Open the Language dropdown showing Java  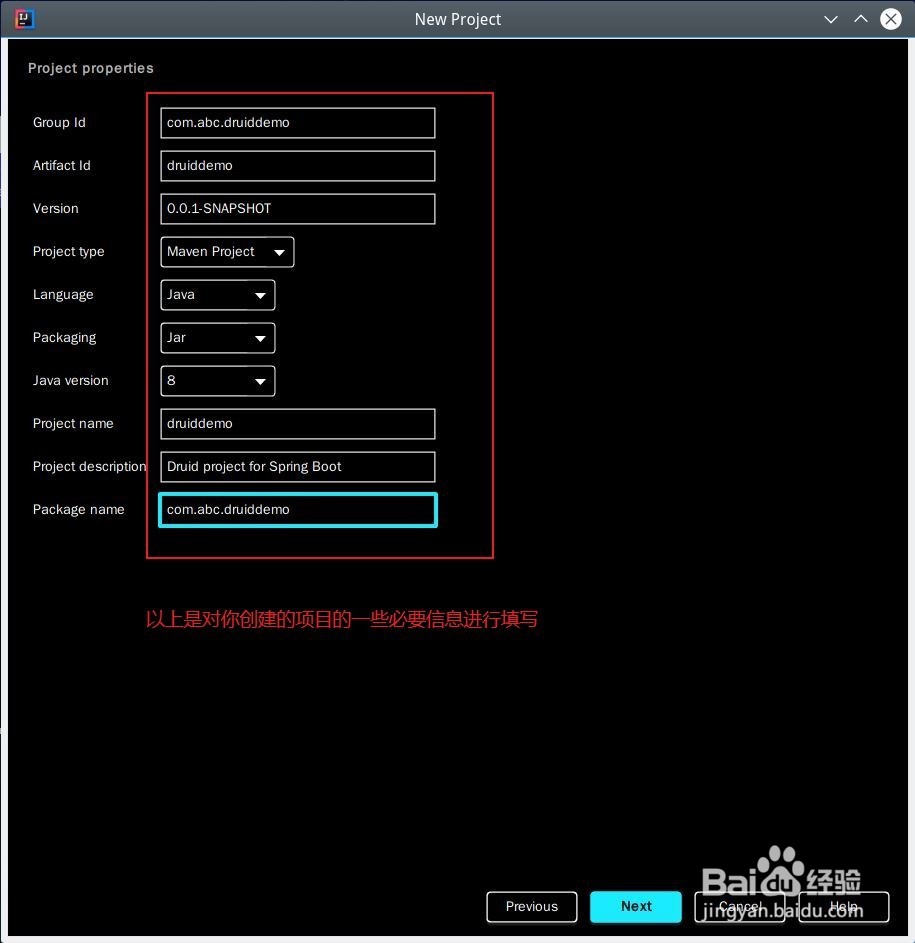tap(218, 295)
